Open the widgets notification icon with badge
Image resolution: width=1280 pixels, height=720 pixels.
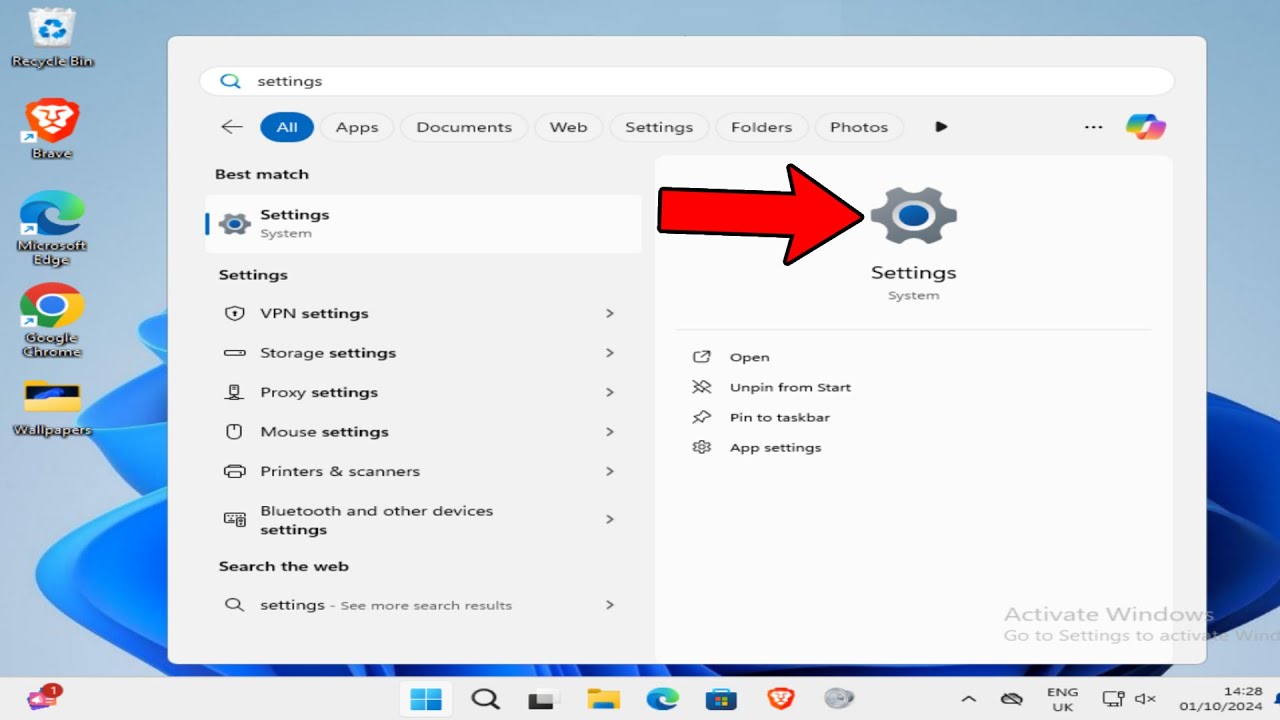pos(44,697)
